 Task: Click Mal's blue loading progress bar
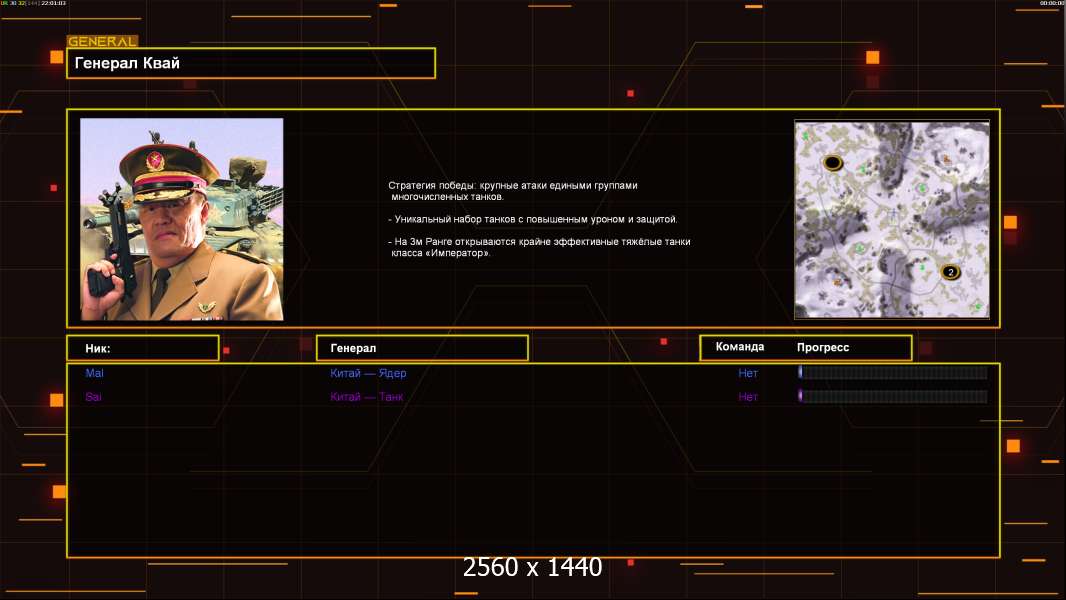click(x=892, y=373)
